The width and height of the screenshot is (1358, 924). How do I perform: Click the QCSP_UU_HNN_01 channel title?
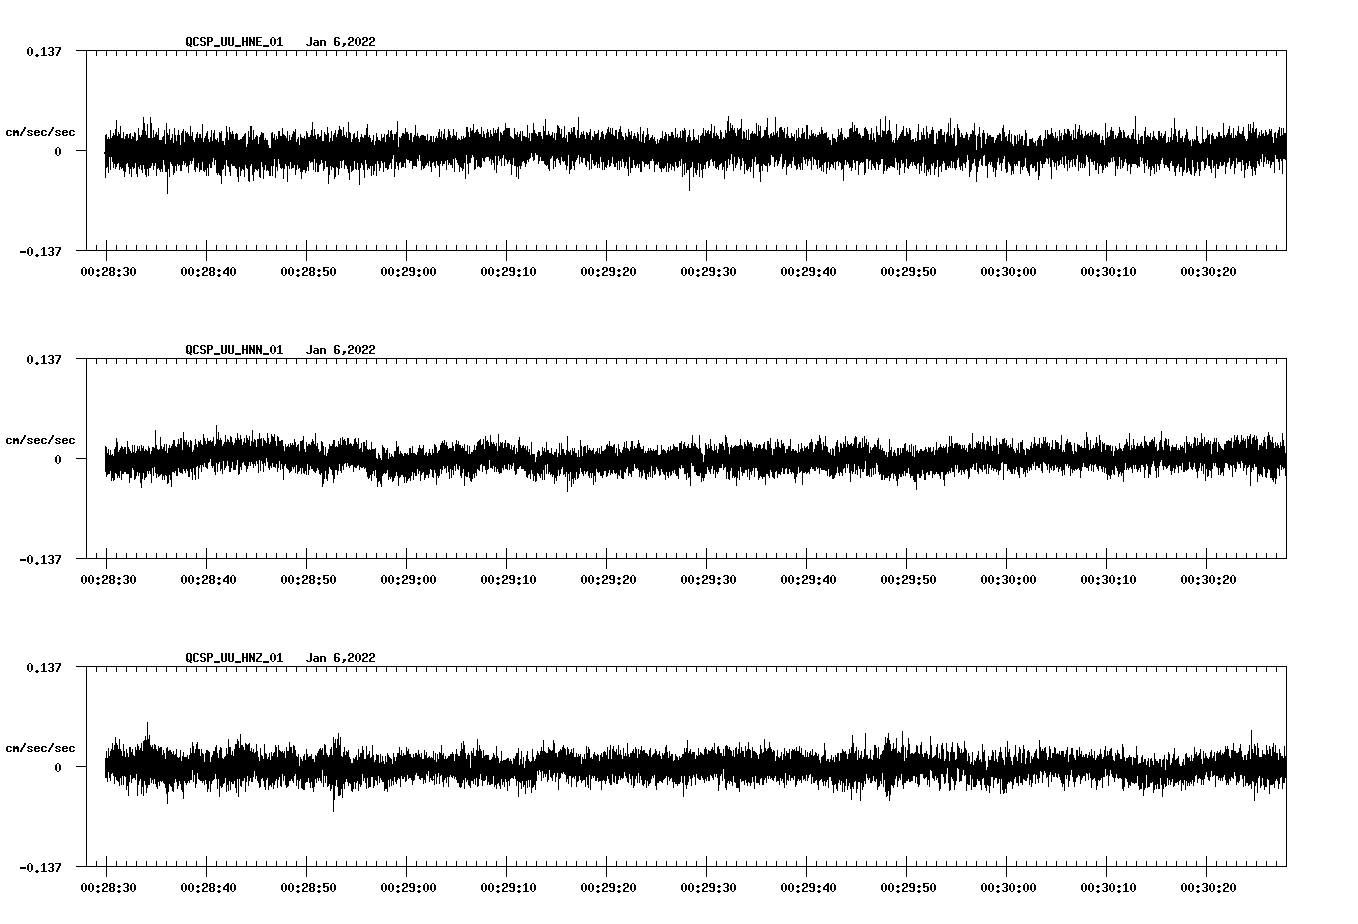pos(234,350)
